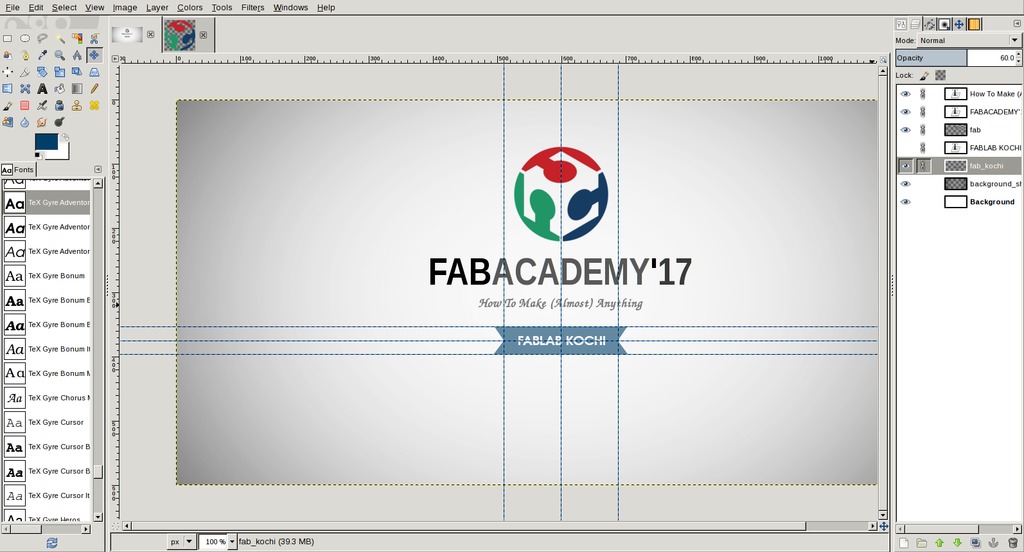The width and height of the screenshot is (1024, 552).
Task: Hide the 'How To Make' layer
Action: pos(905,94)
